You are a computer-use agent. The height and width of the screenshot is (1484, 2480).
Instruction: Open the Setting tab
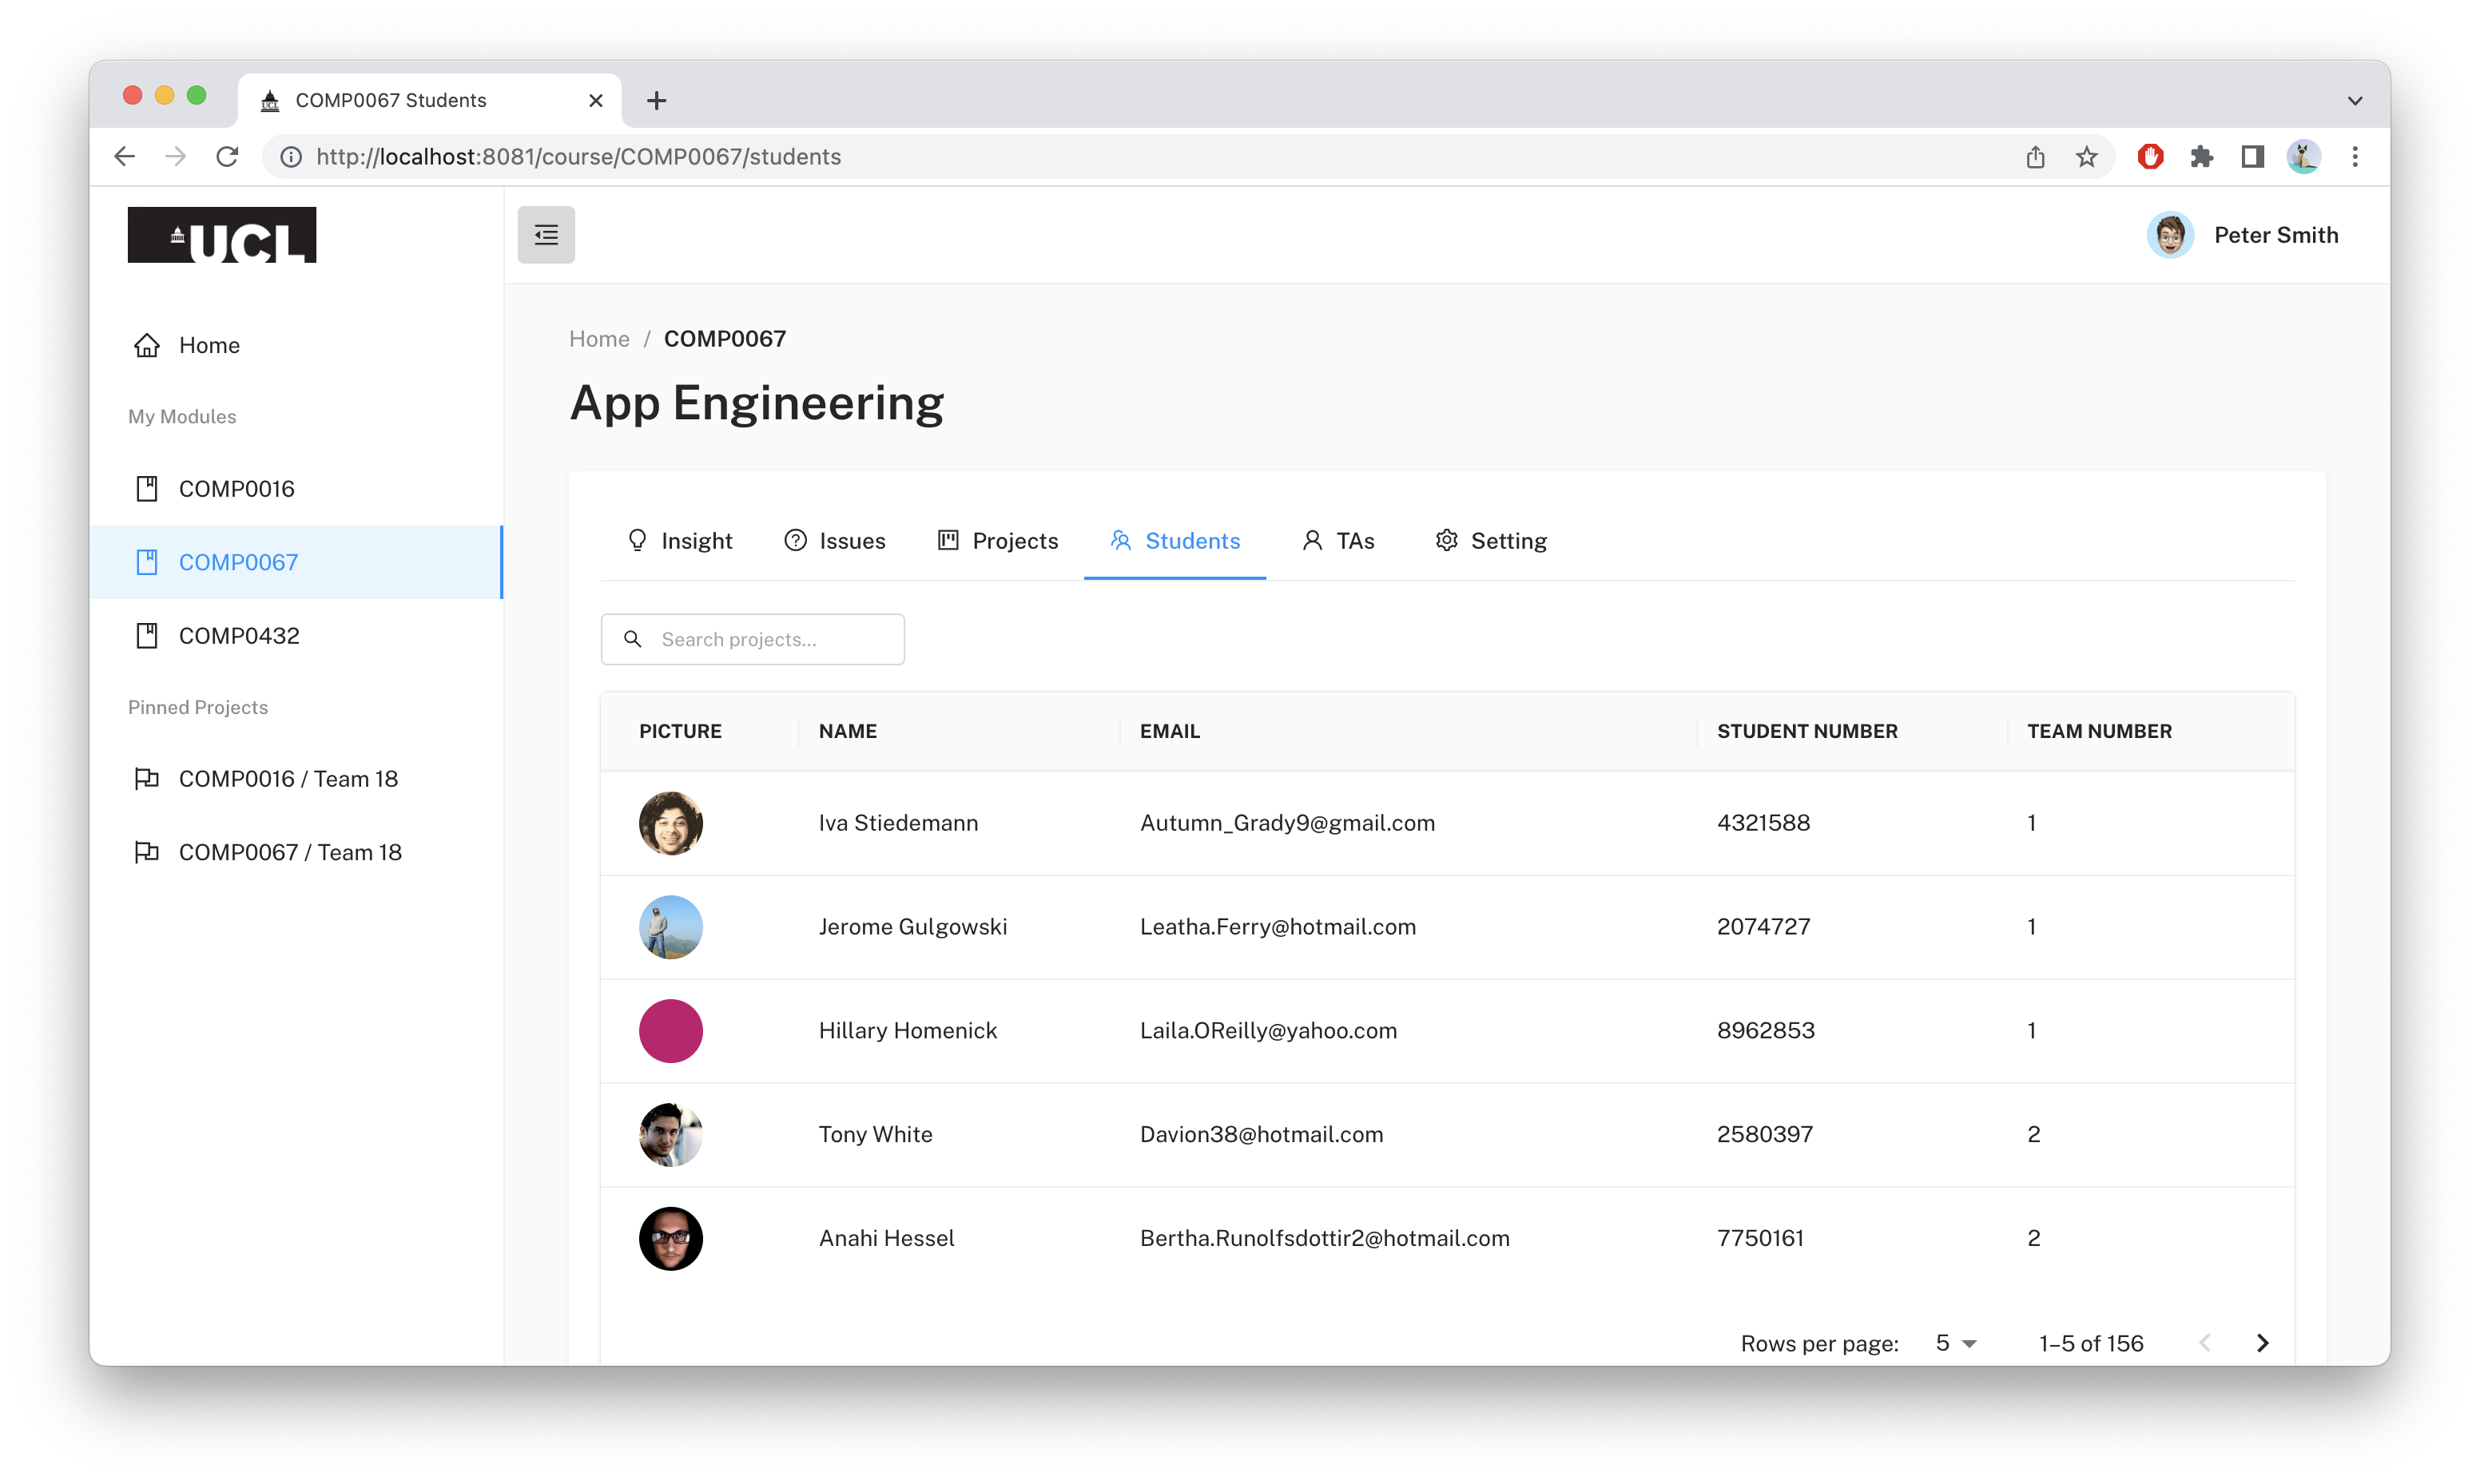(1491, 541)
